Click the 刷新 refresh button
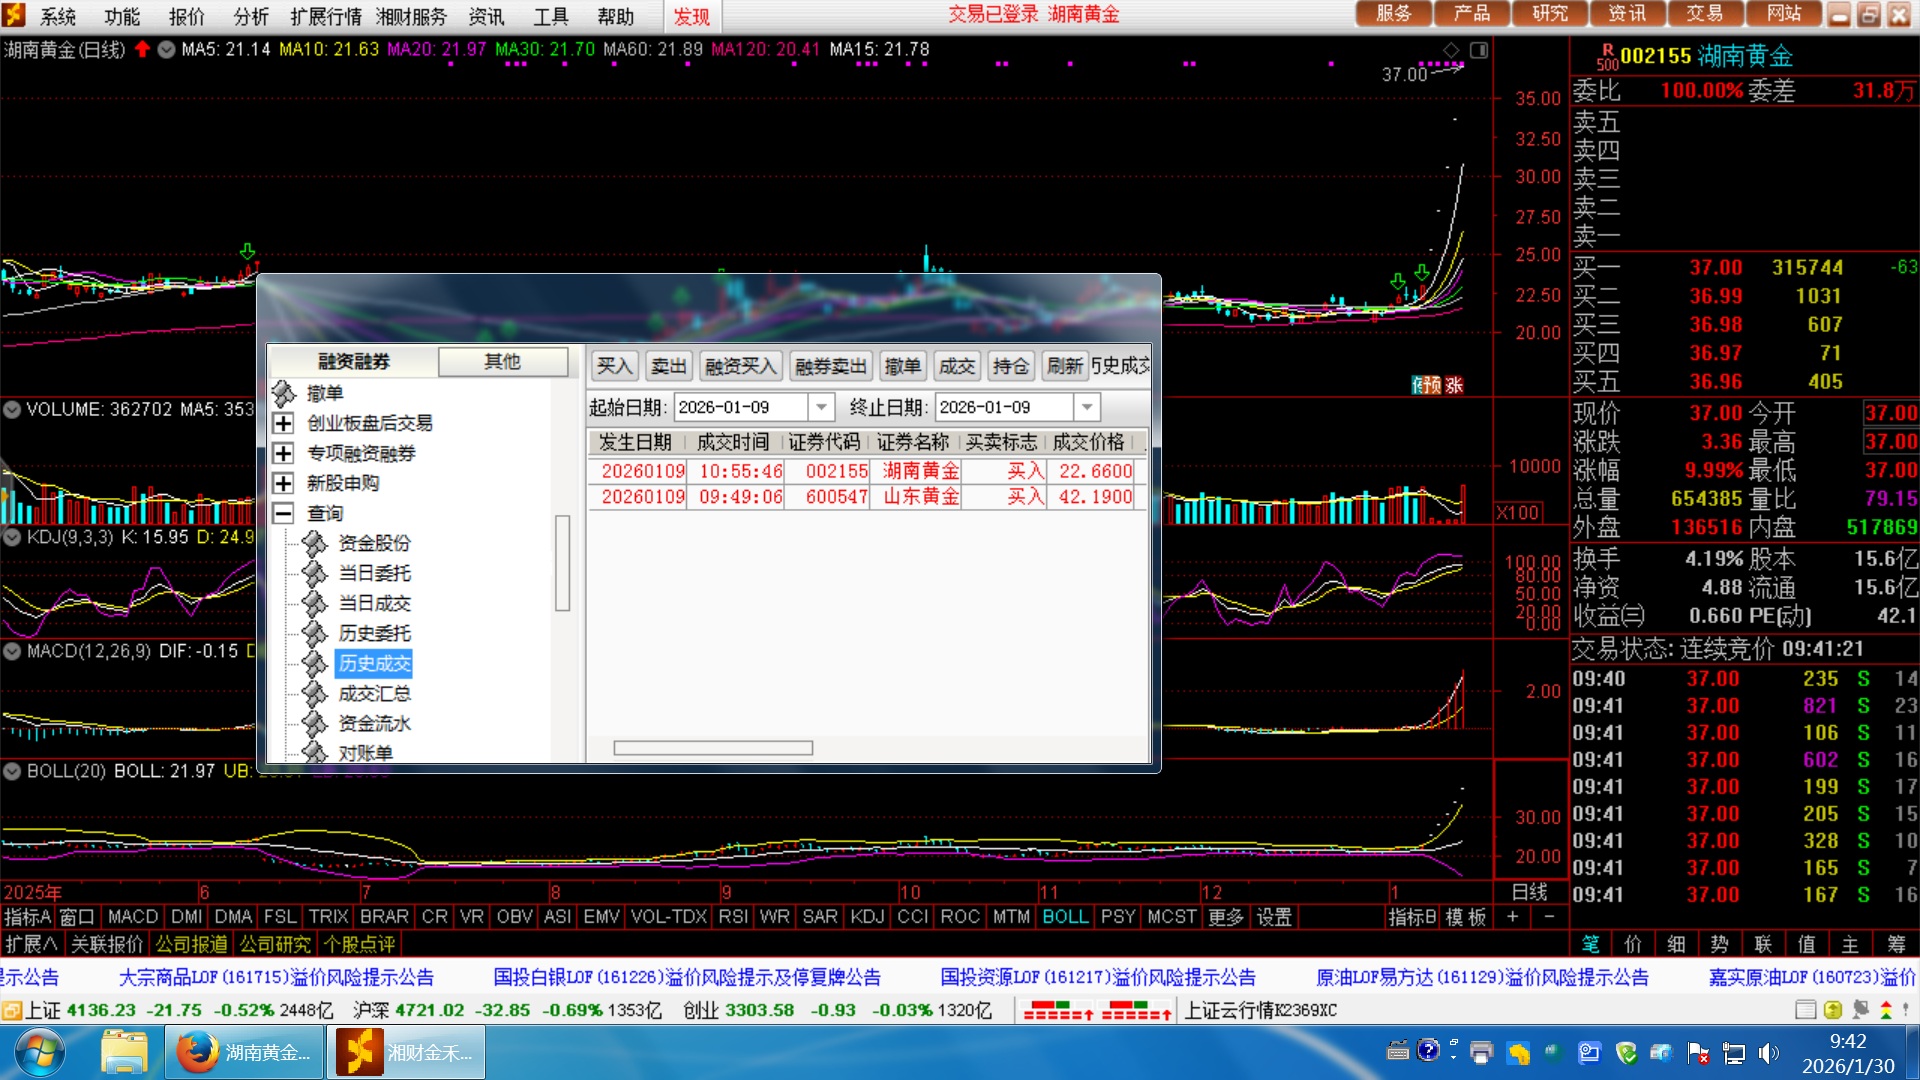The width and height of the screenshot is (1920, 1080). point(1064,367)
